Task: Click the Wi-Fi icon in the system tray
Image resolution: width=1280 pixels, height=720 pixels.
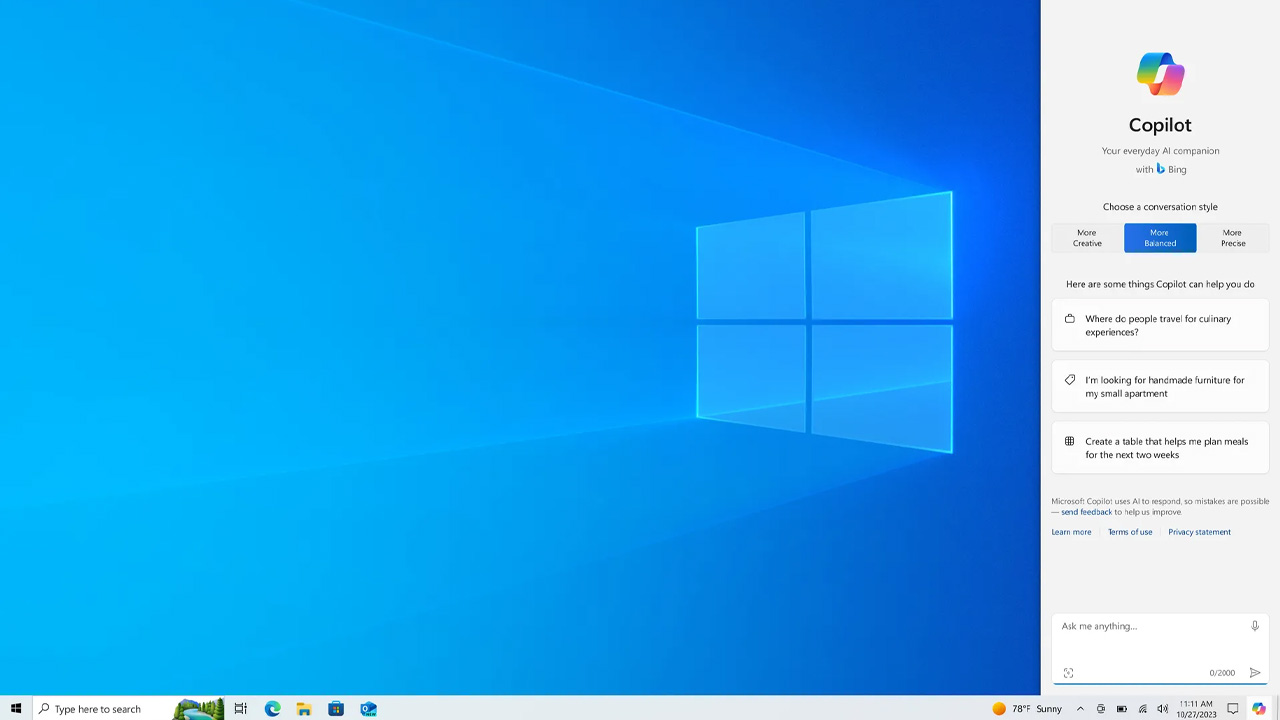Action: pos(1143,709)
